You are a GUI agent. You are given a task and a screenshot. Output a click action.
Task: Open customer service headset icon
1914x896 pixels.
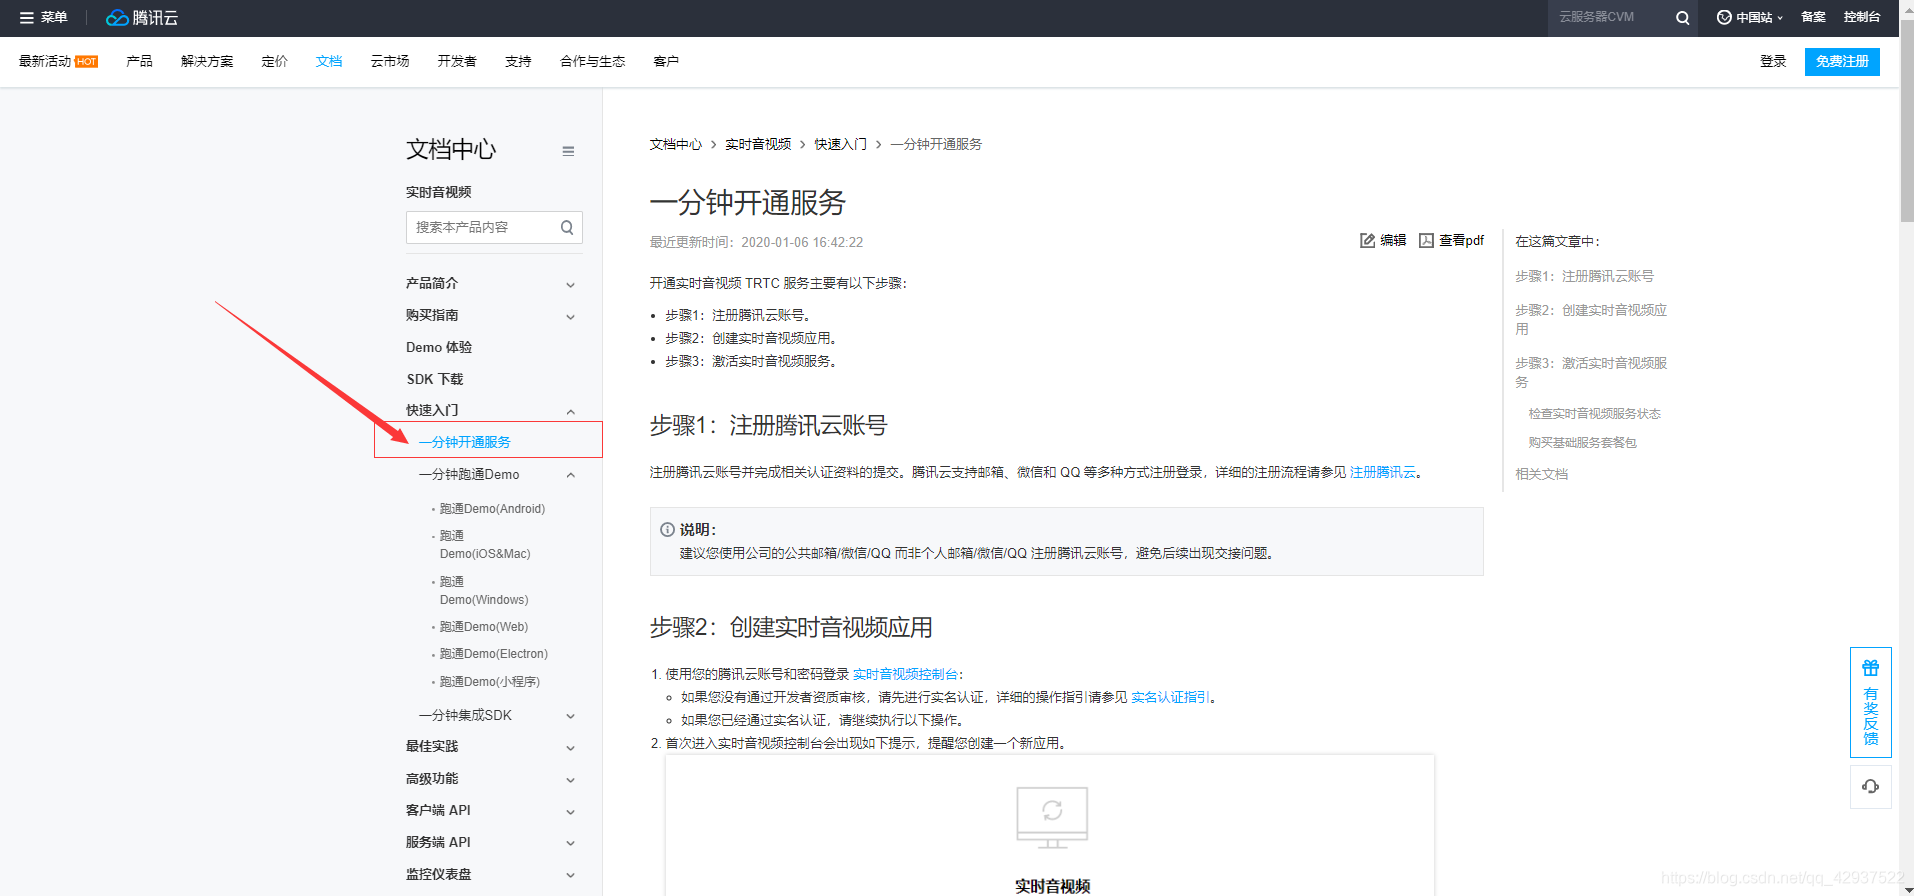click(1870, 786)
